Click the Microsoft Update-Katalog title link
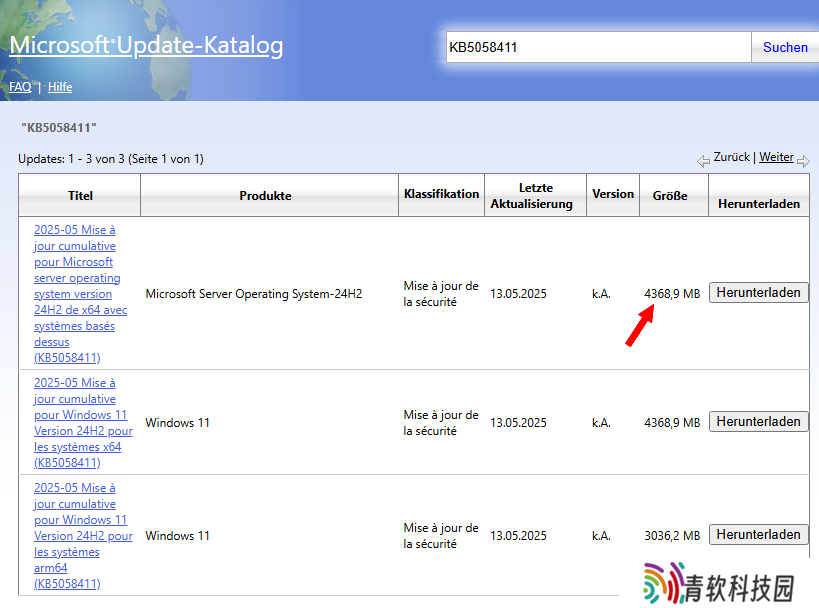819x608 pixels. [146, 45]
